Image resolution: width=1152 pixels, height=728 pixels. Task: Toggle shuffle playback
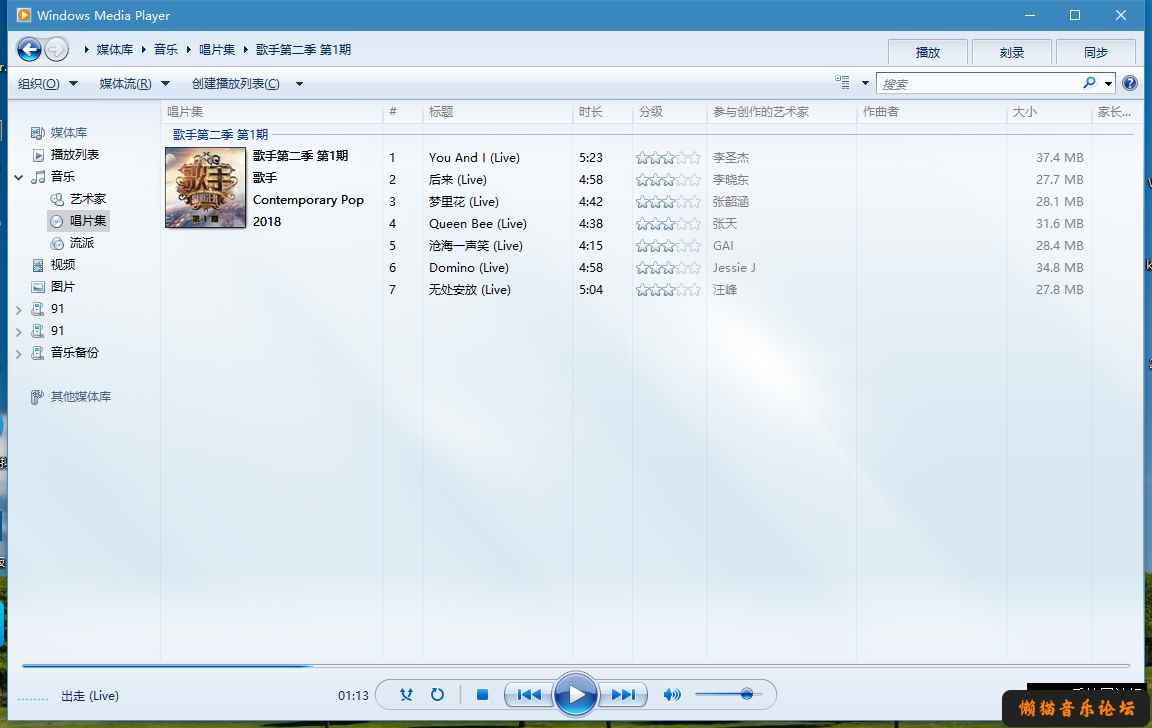tap(406, 694)
